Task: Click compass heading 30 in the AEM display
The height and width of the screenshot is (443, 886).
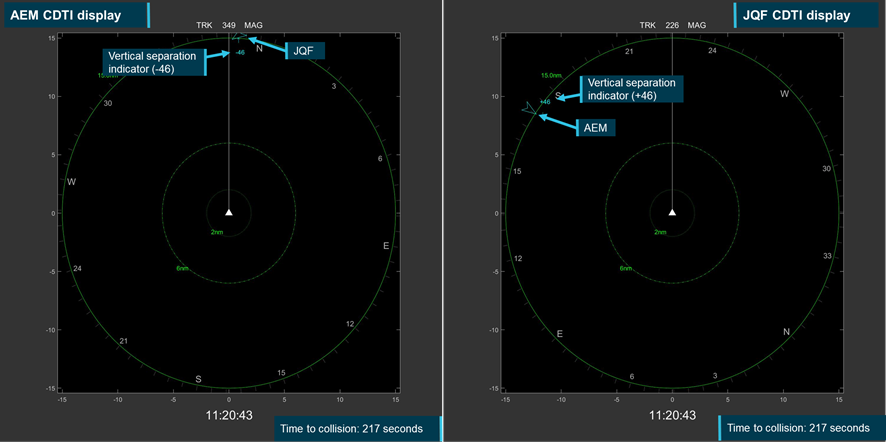Action: [x=108, y=103]
